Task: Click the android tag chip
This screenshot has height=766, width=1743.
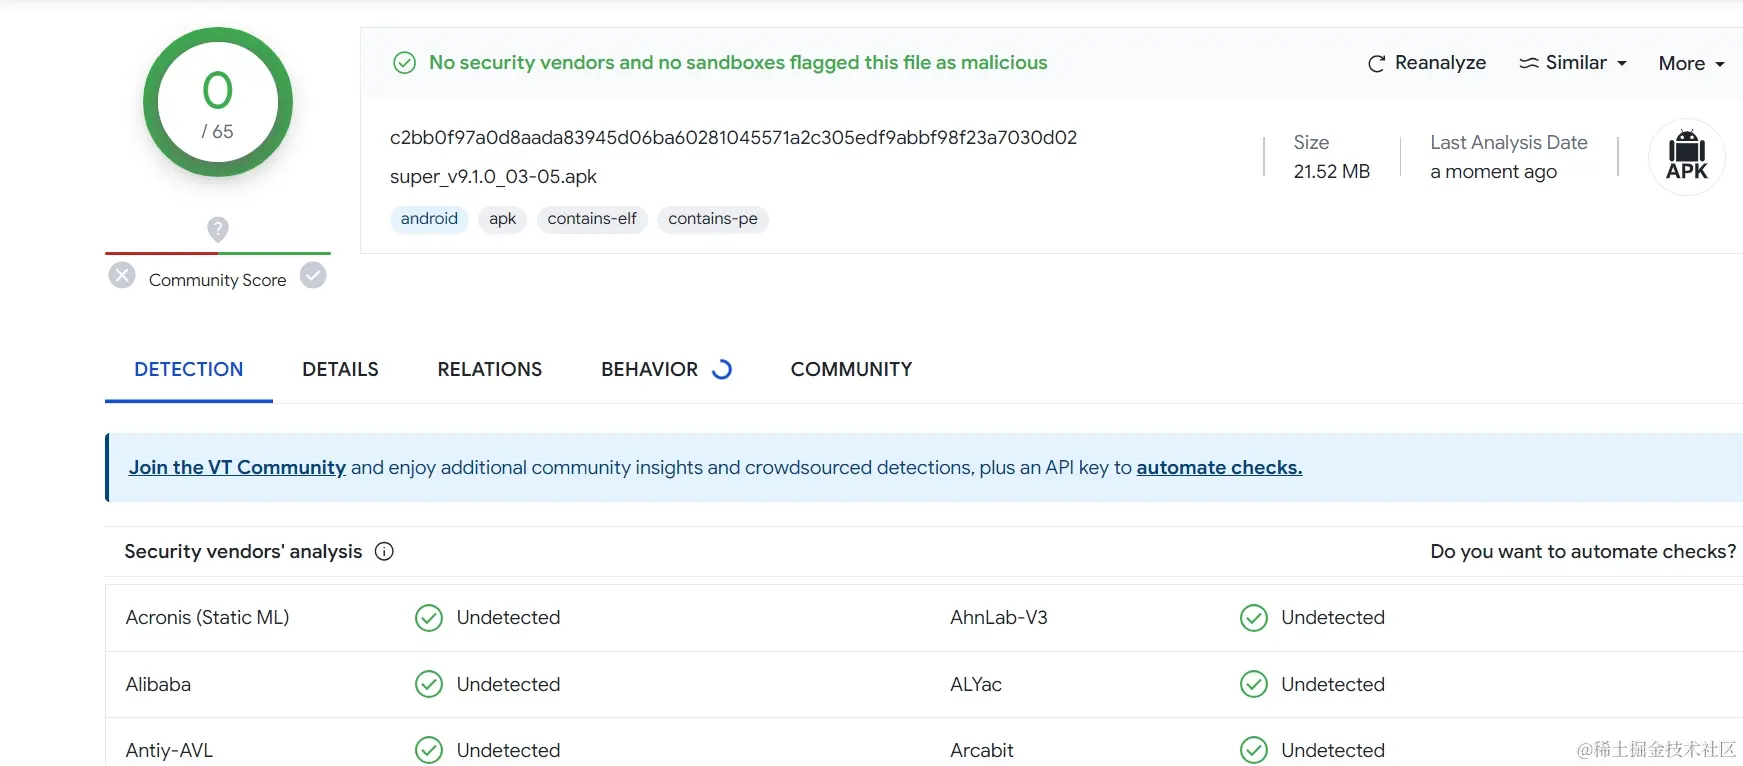Action: click(429, 219)
